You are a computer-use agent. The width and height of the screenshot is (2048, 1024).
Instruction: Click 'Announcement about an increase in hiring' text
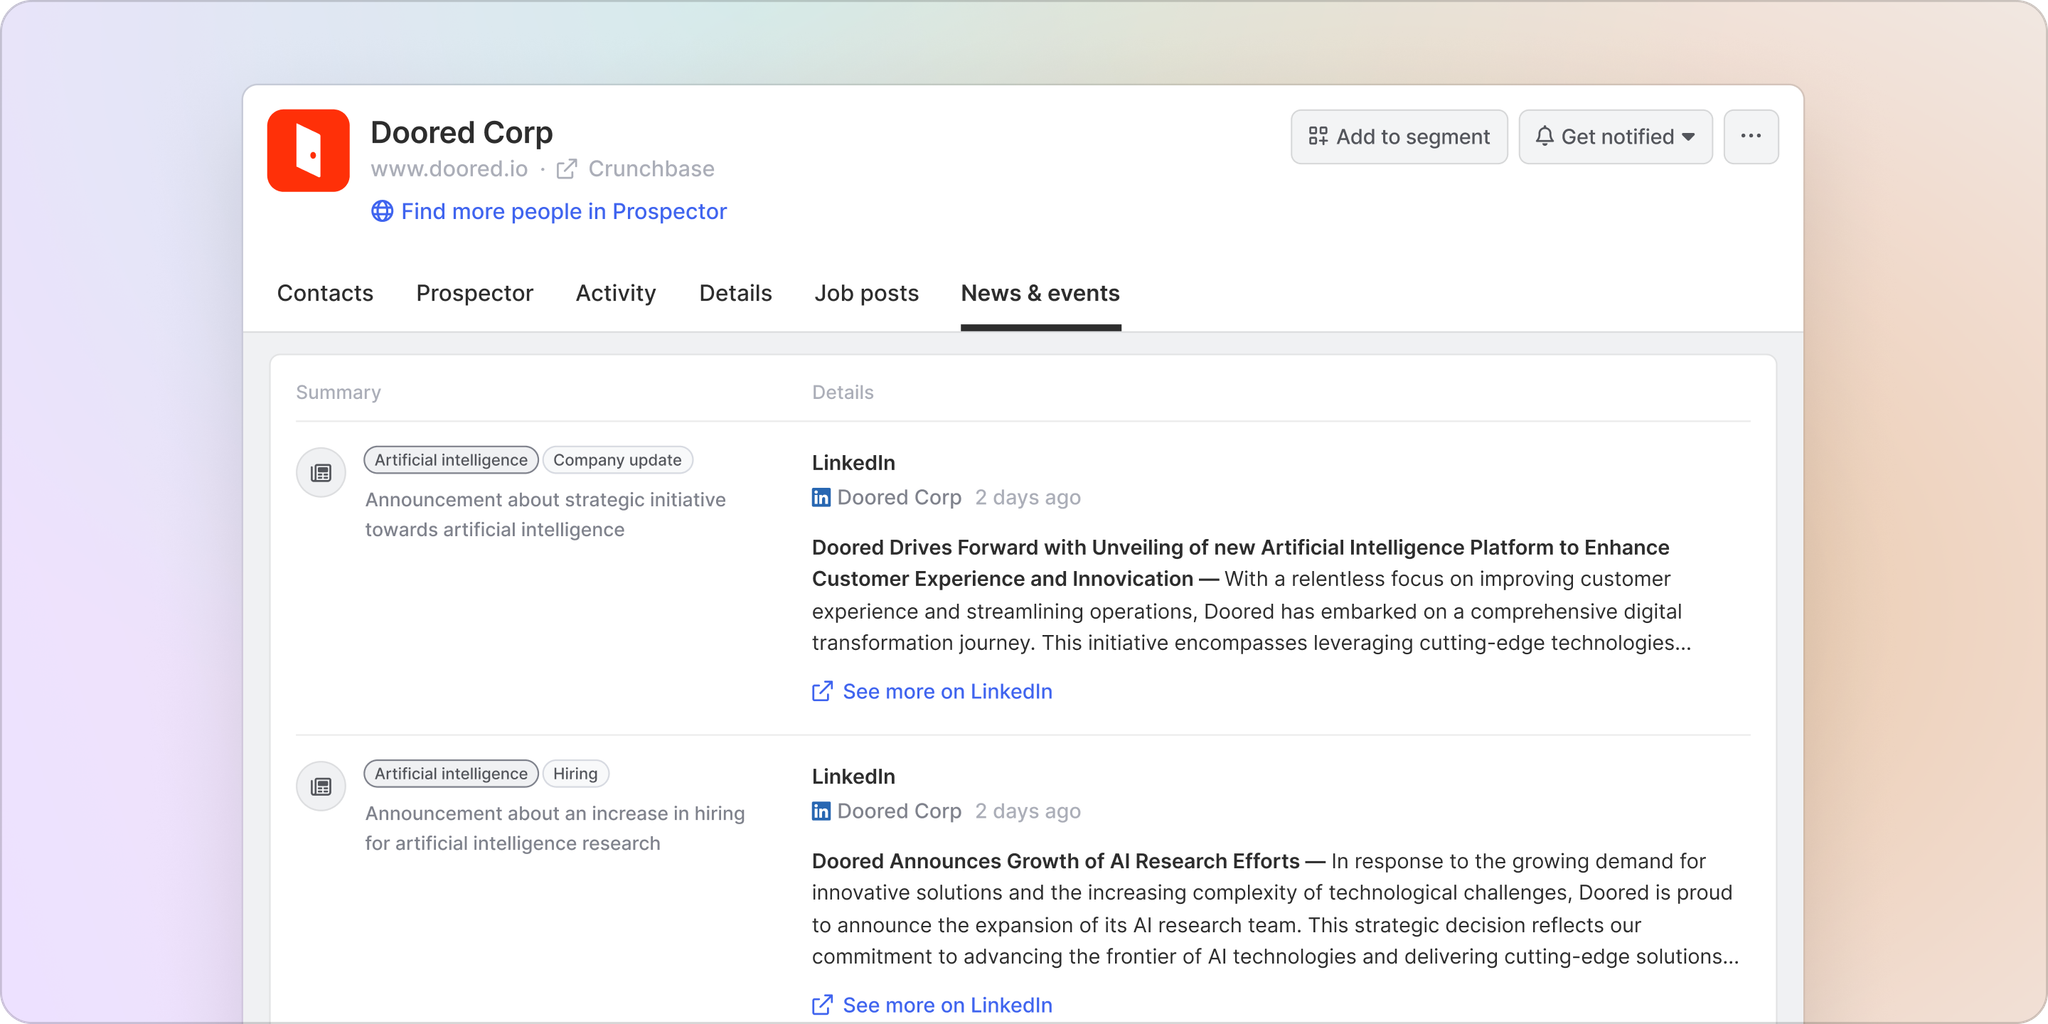[555, 828]
